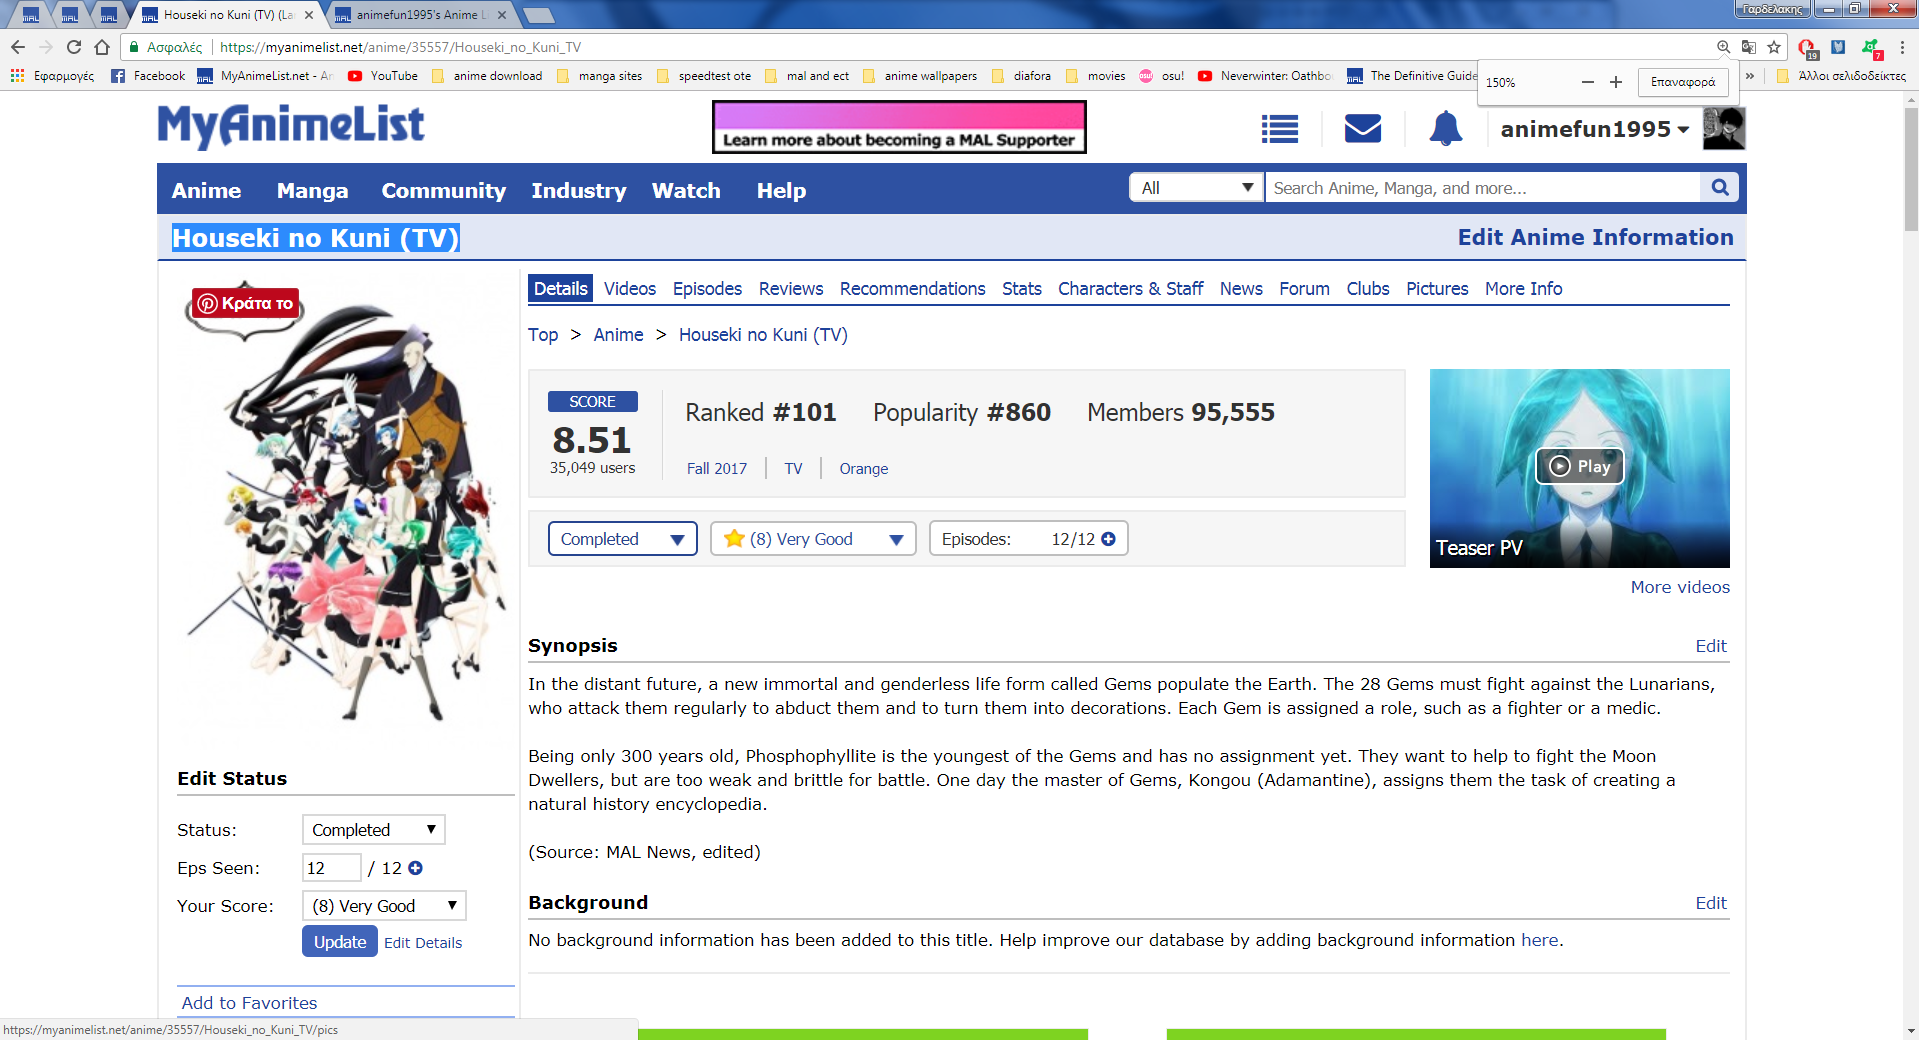Click the Update button
This screenshot has height=1040, width=1919.
tap(339, 942)
